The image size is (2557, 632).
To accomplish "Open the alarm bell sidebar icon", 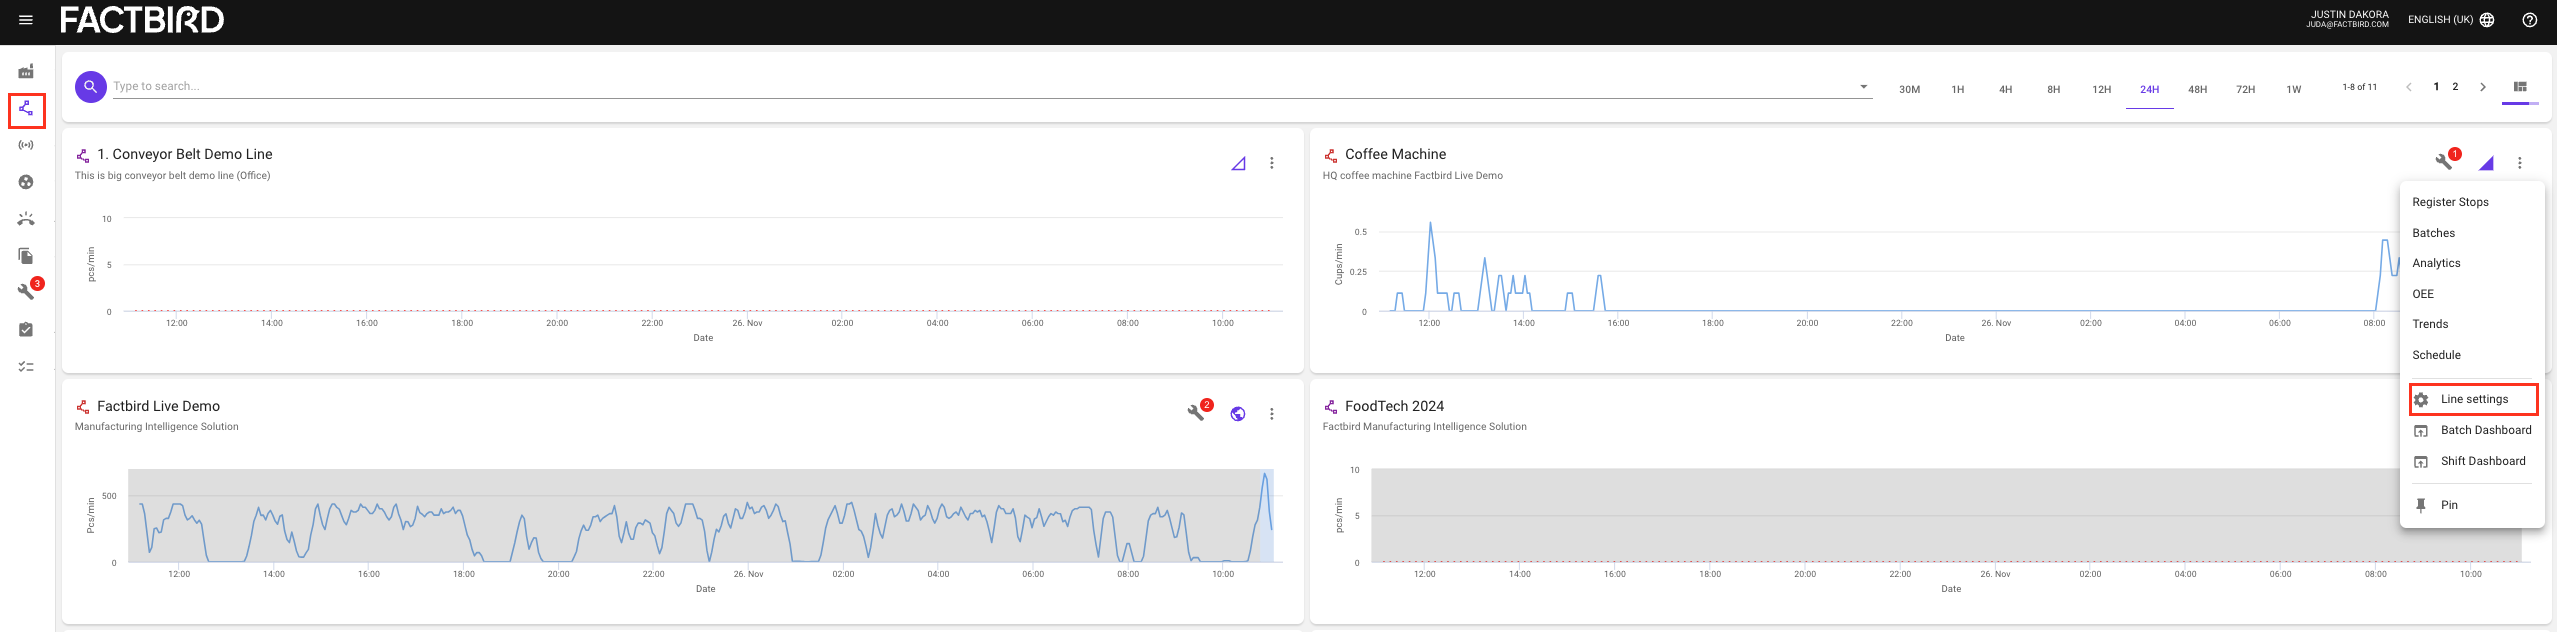I will [x=26, y=219].
